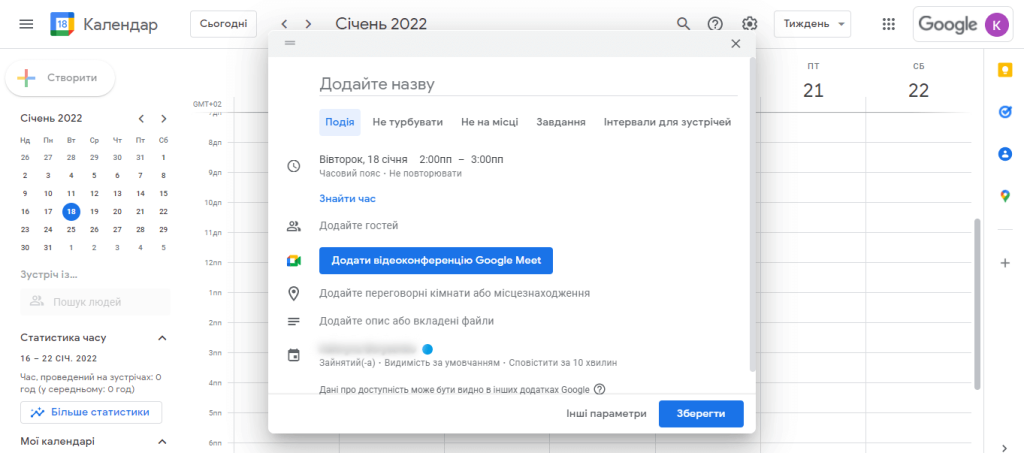Image resolution: width=1024 pixels, height=453 pixels.
Task: Open Contacts in side panel
Action: point(1005,154)
